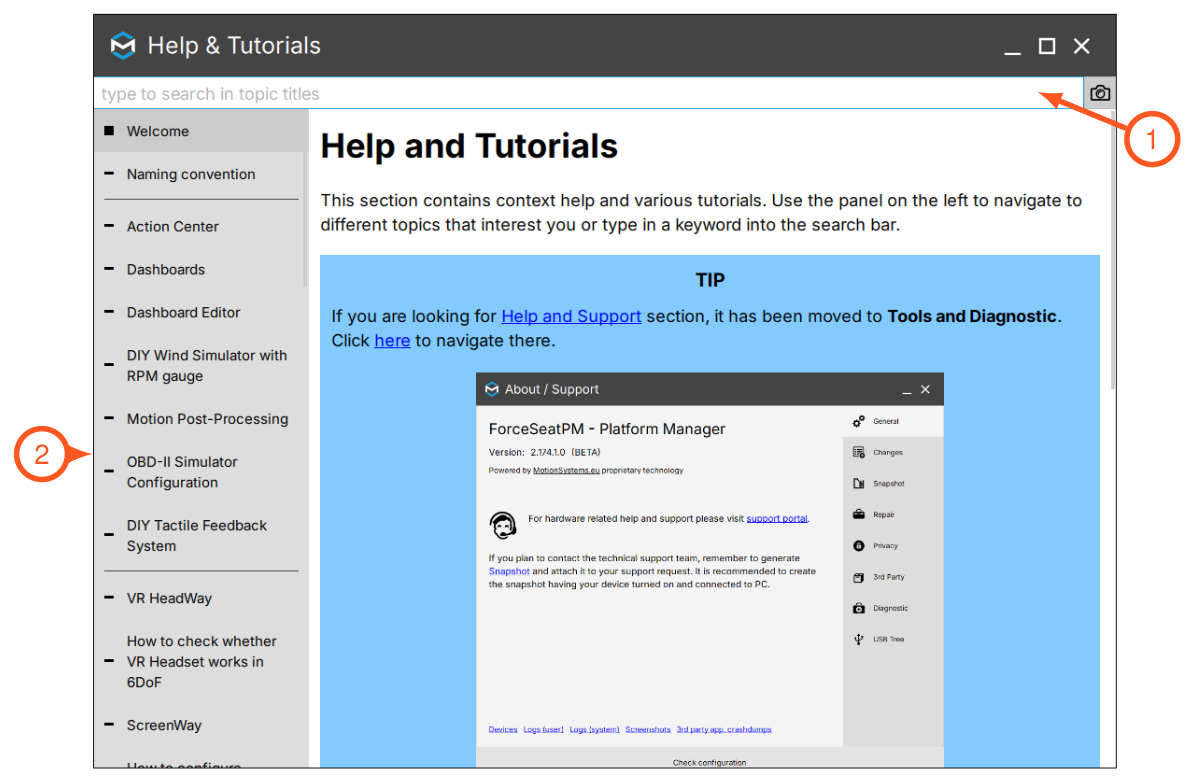Viewport: 1195px width, 783px height.
Task: Click the 3rd Party icon in About sidebar
Action: [x=859, y=577]
